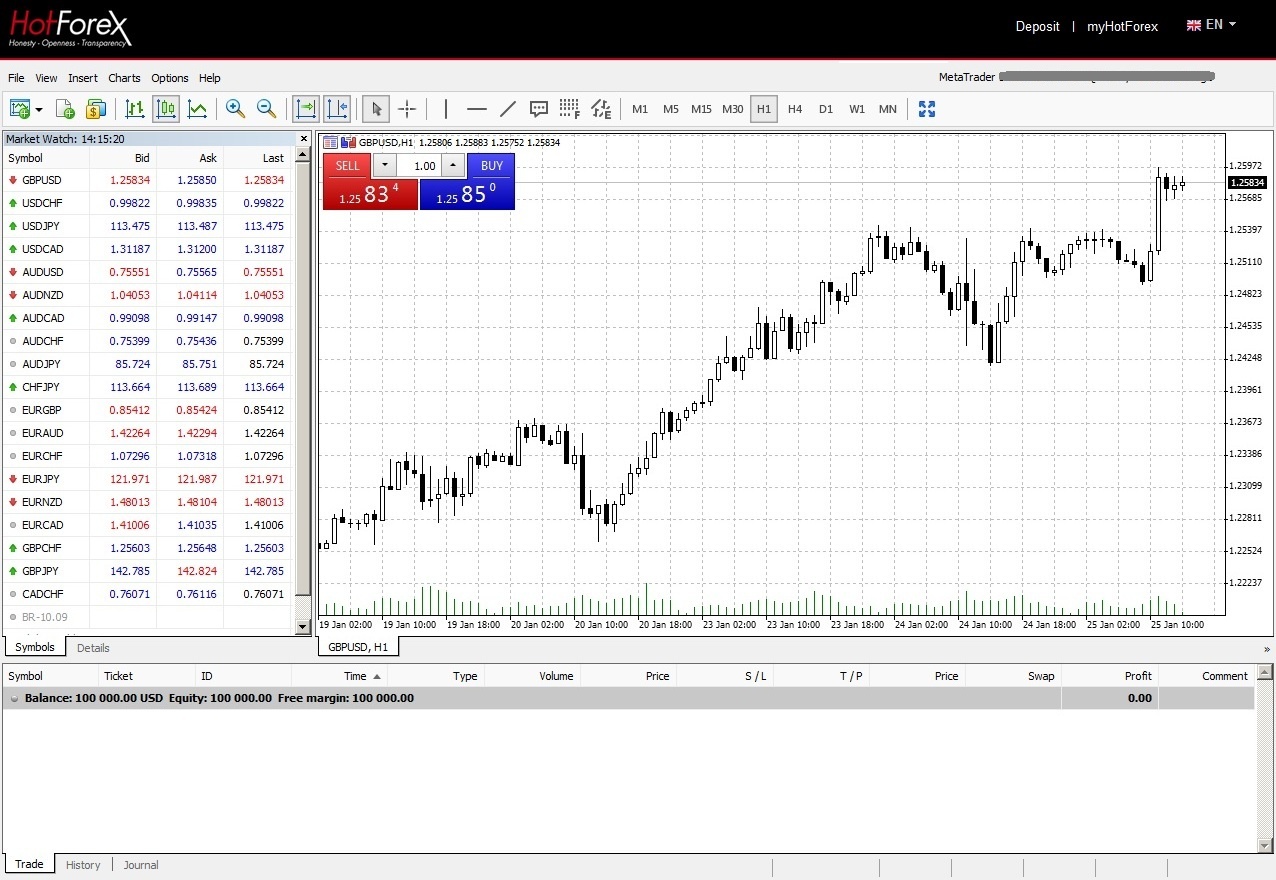This screenshot has height=880, width=1276.
Task: Open the EN language dropdown
Action: coord(1211,25)
